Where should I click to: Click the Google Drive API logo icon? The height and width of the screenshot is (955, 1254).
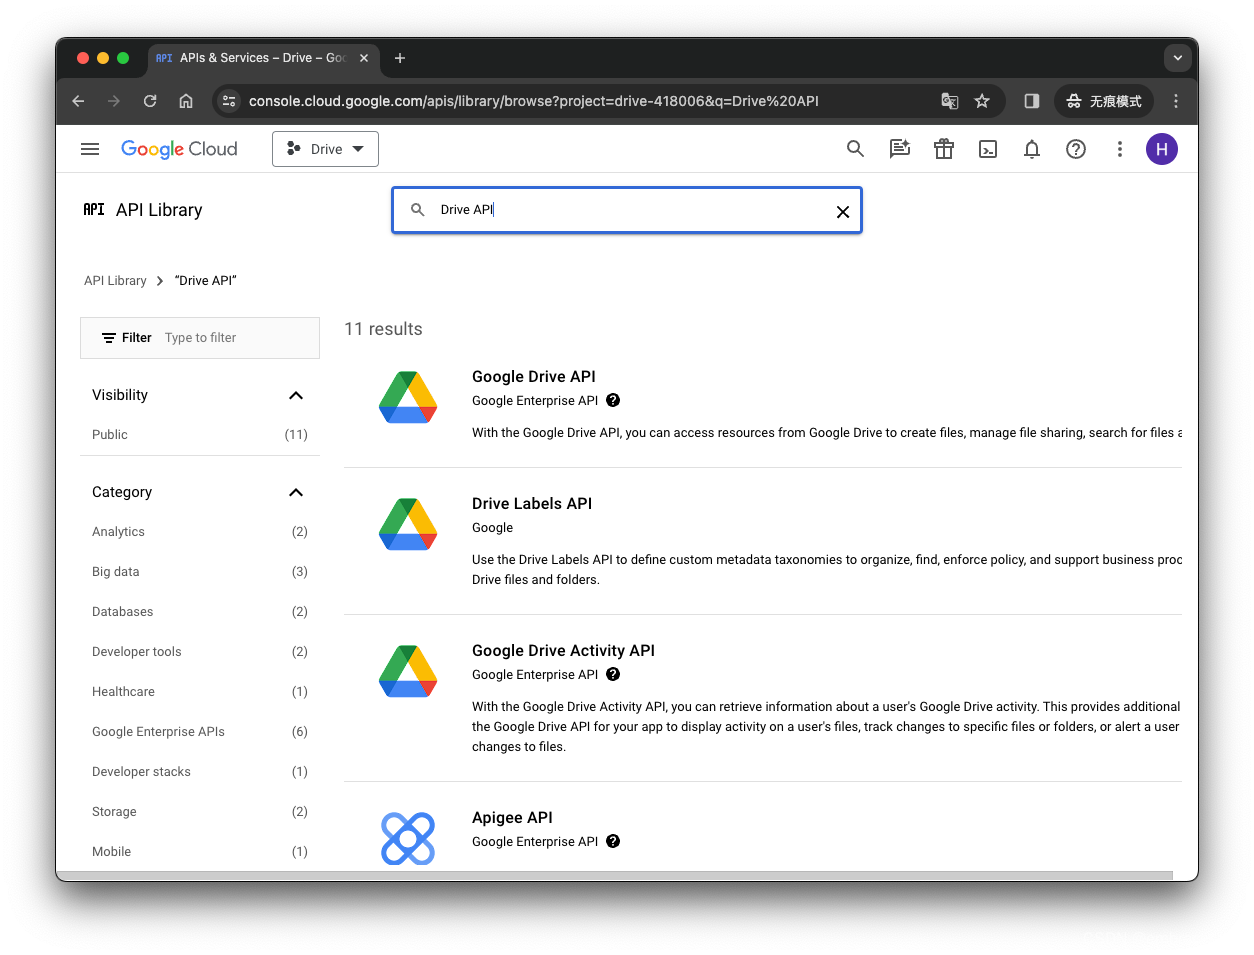pyautogui.click(x=408, y=397)
